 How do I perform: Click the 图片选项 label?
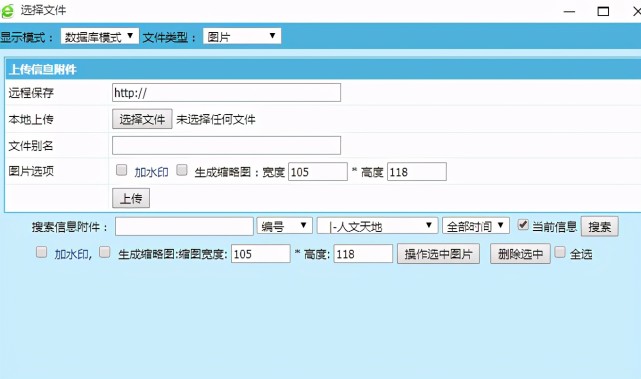31,171
